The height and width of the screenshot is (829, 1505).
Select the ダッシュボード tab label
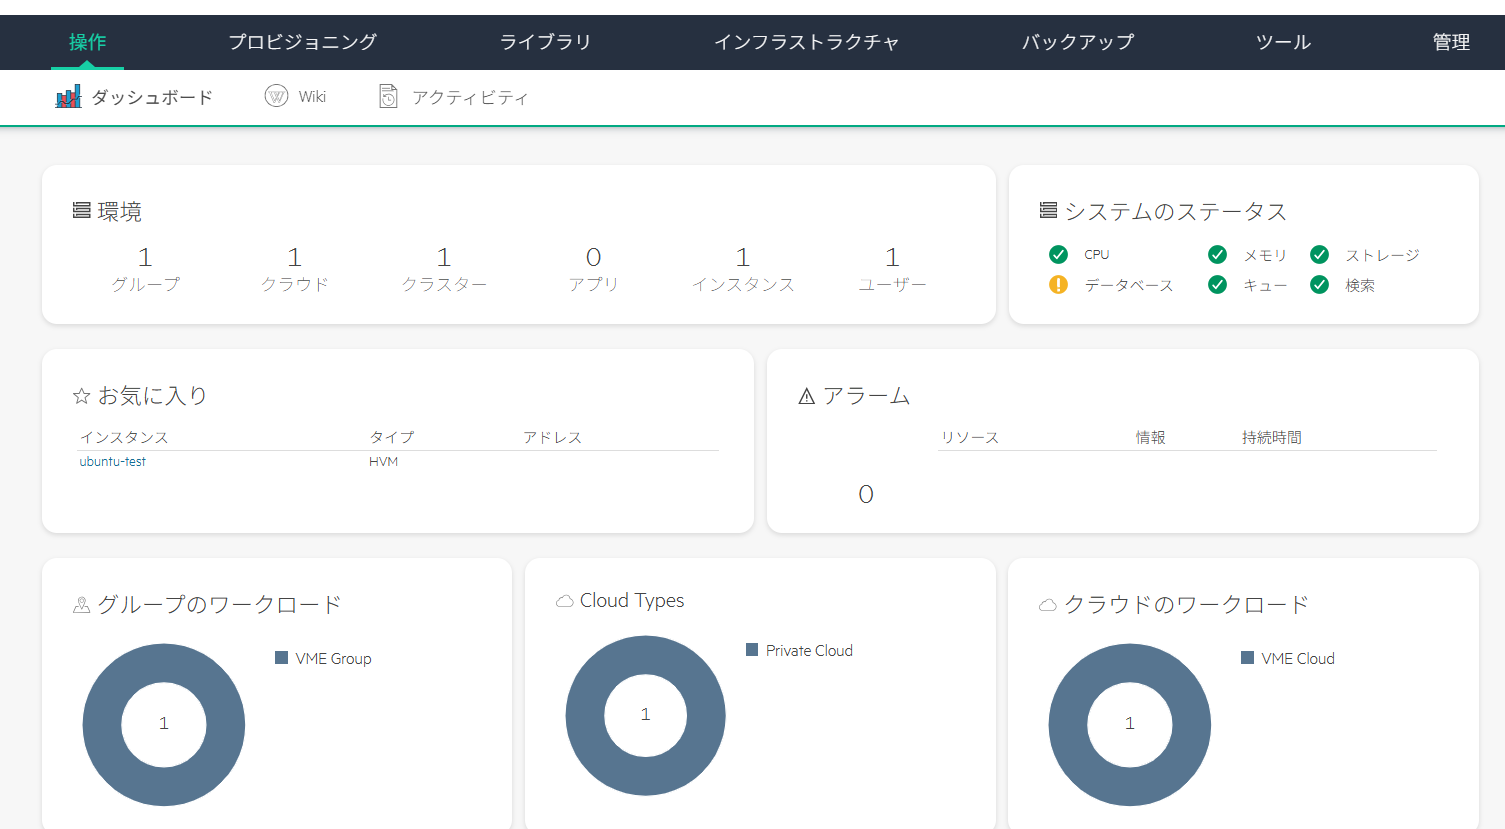152,97
